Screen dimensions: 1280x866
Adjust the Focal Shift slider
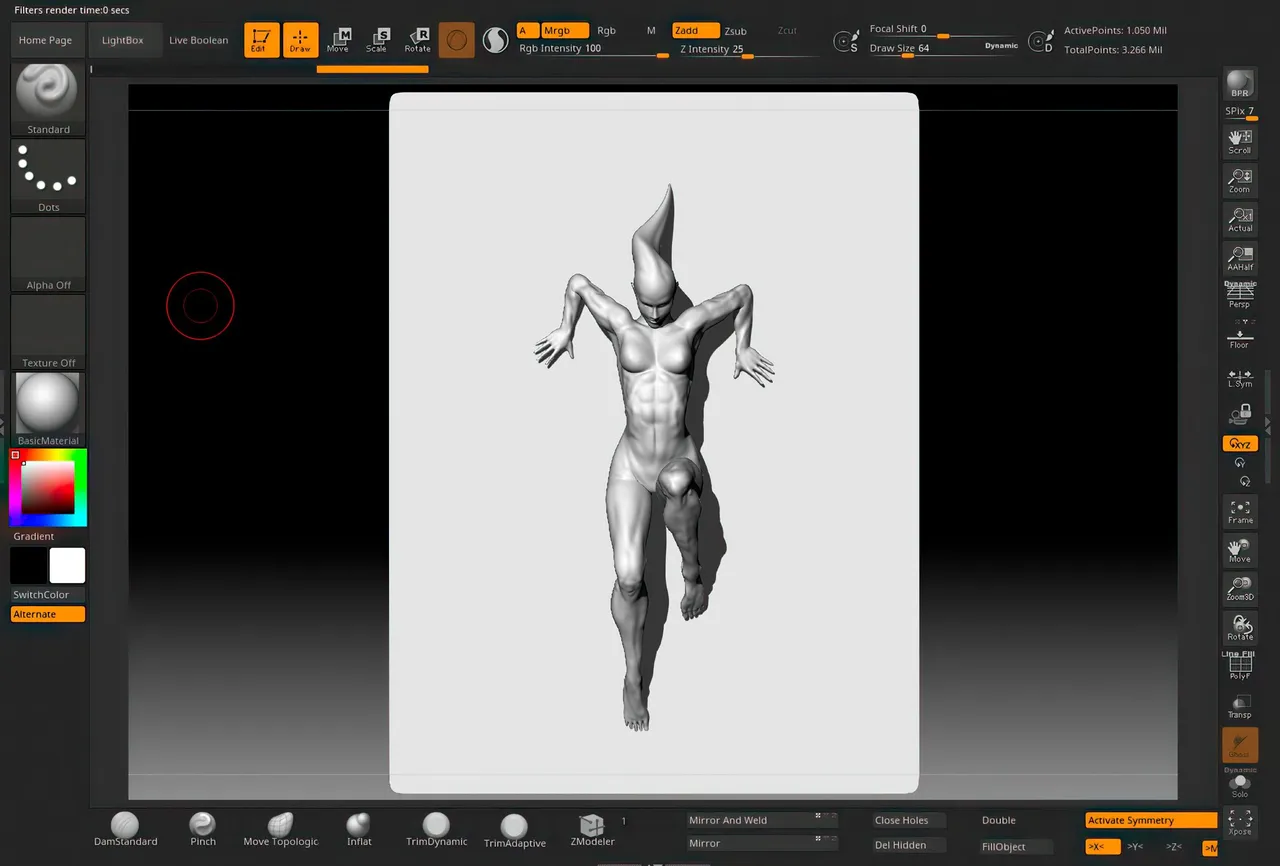pos(942,30)
